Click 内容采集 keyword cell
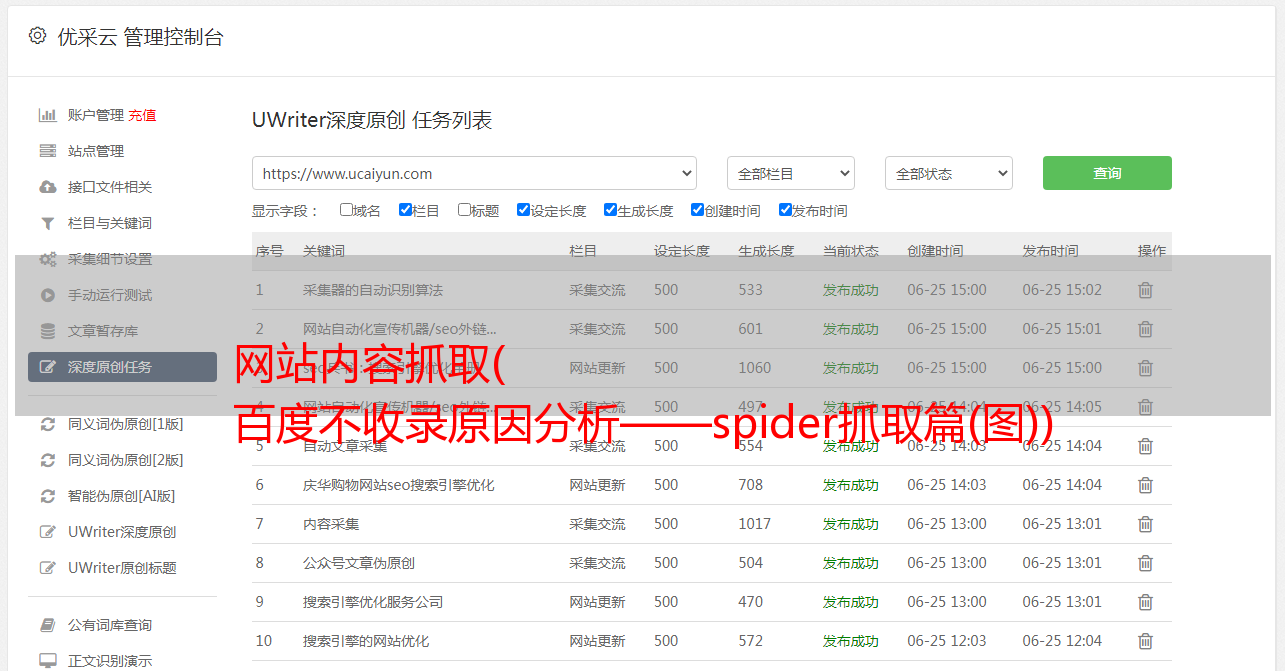The image size is (1285, 671). click(x=331, y=524)
